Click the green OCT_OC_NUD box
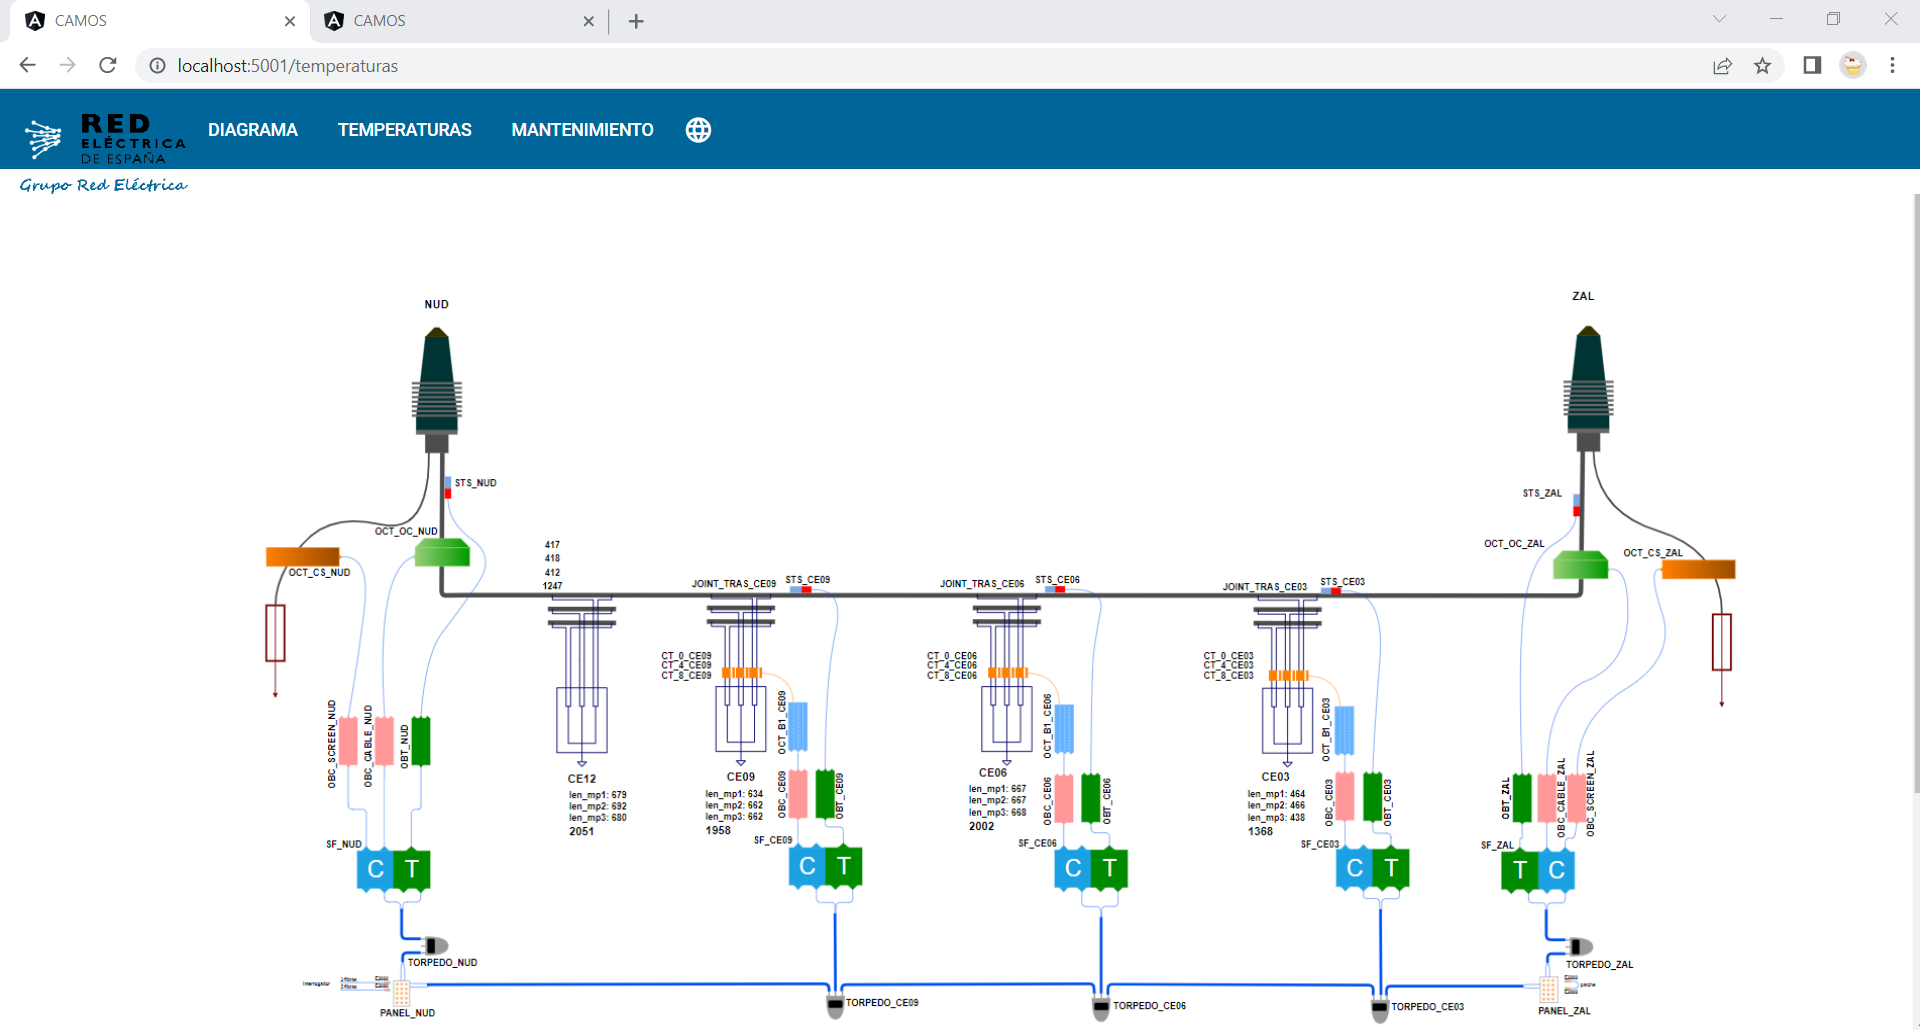Screen dimensions: 1920x1030 click(442, 552)
